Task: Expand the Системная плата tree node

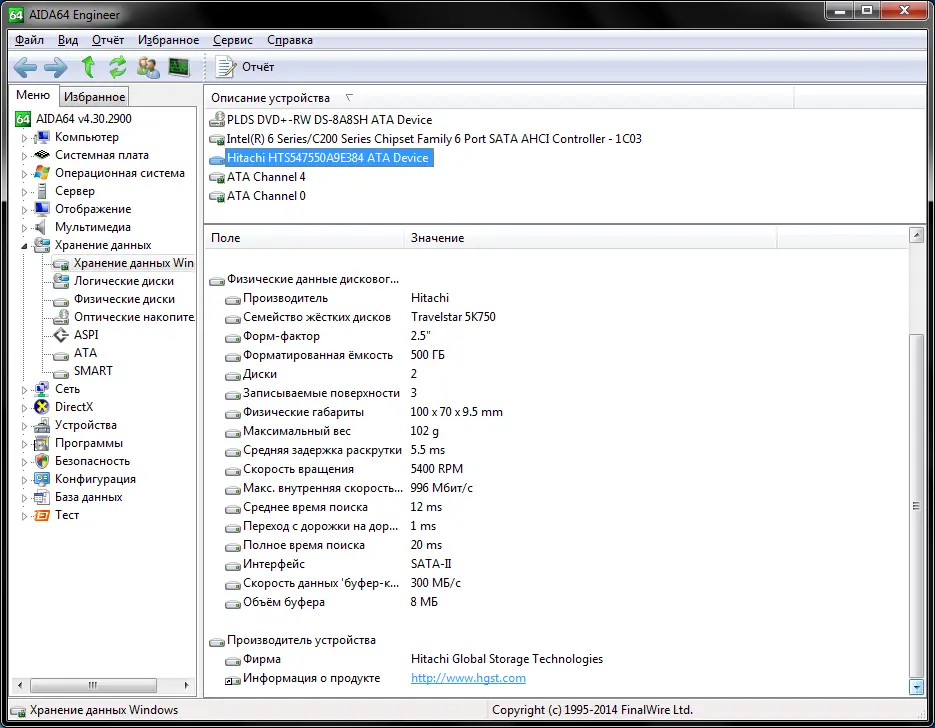Action: [25, 156]
